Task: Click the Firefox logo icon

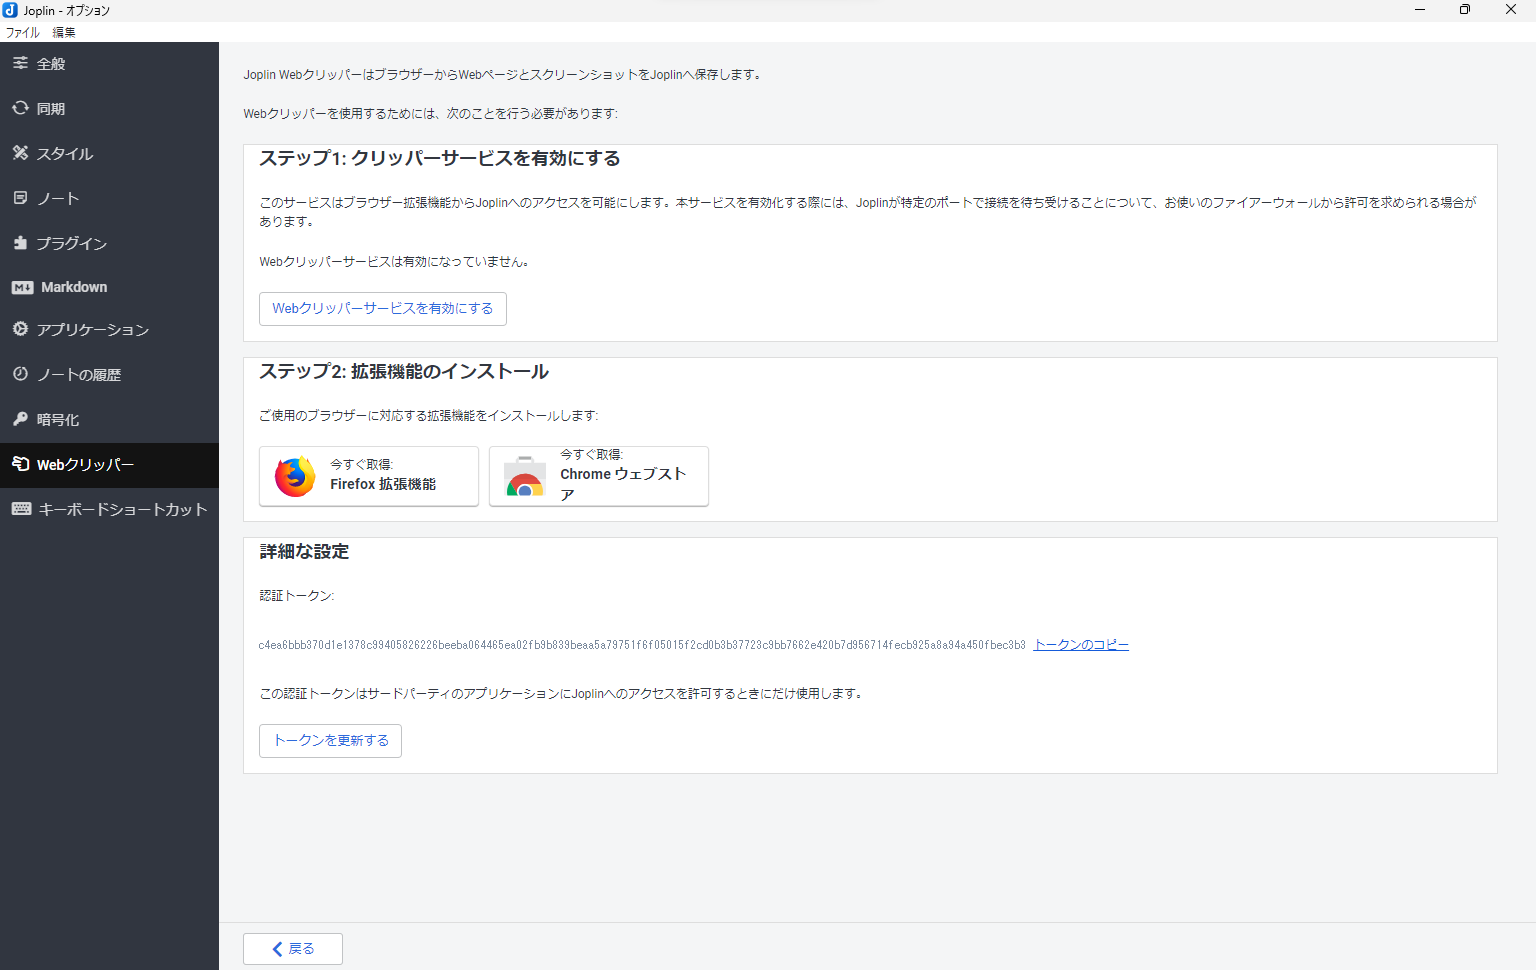Action: (295, 477)
